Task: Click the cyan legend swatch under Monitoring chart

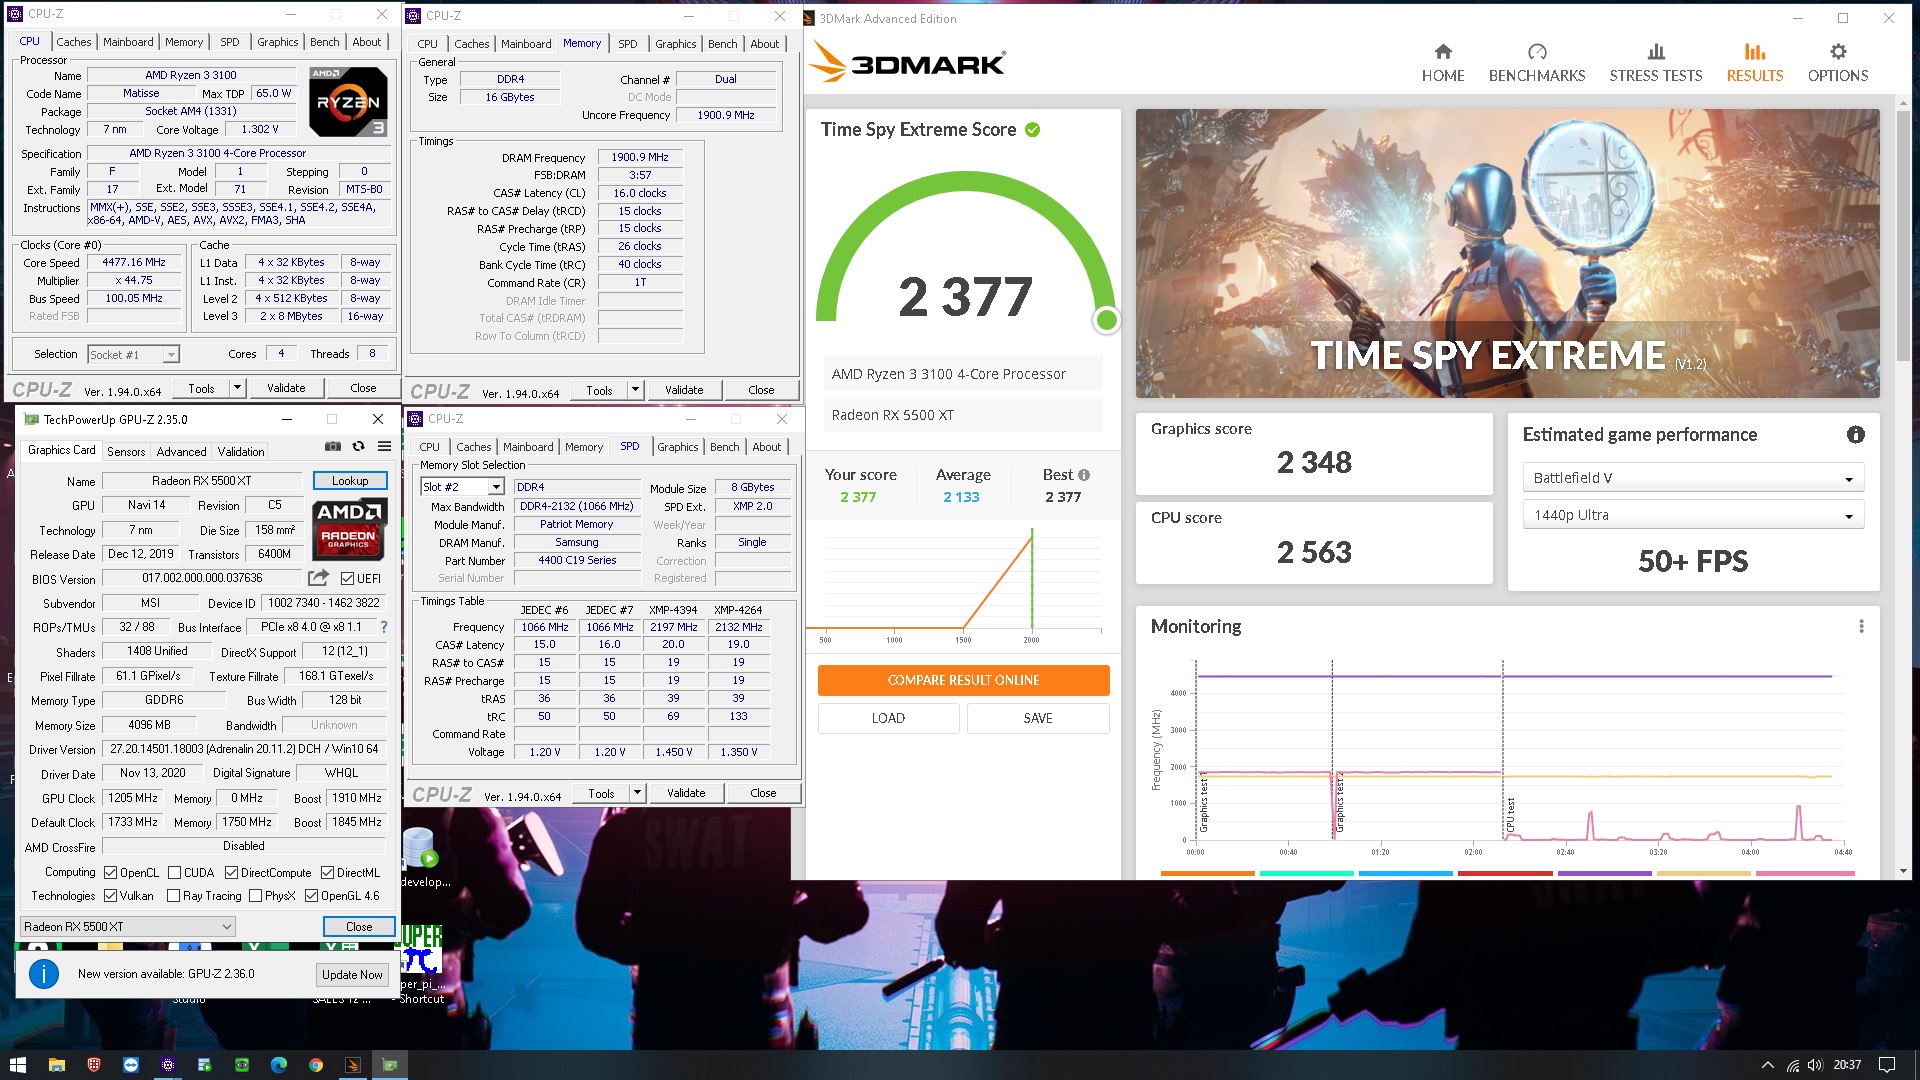Action: click(x=1307, y=873)
